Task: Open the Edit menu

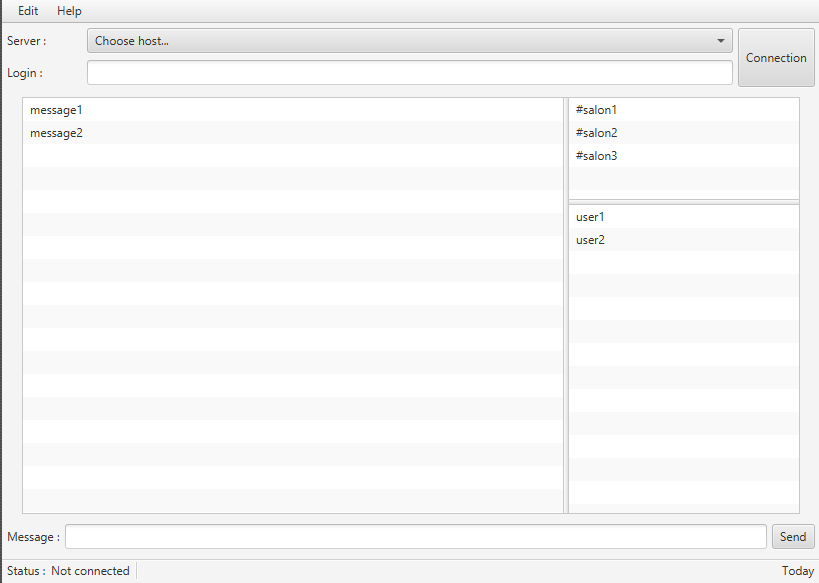Action: pyautogui.click(x=28, y=11)
